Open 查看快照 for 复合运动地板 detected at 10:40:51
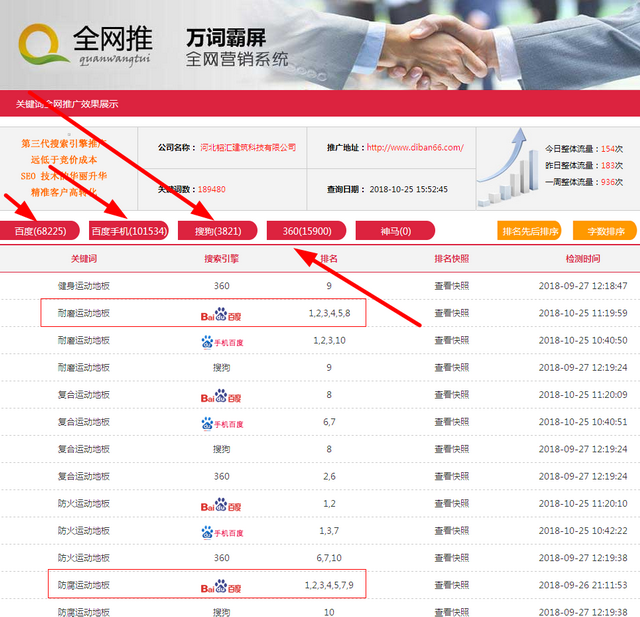Image resolution: width=640 pixels, height=617 pixels. [451, 422]
